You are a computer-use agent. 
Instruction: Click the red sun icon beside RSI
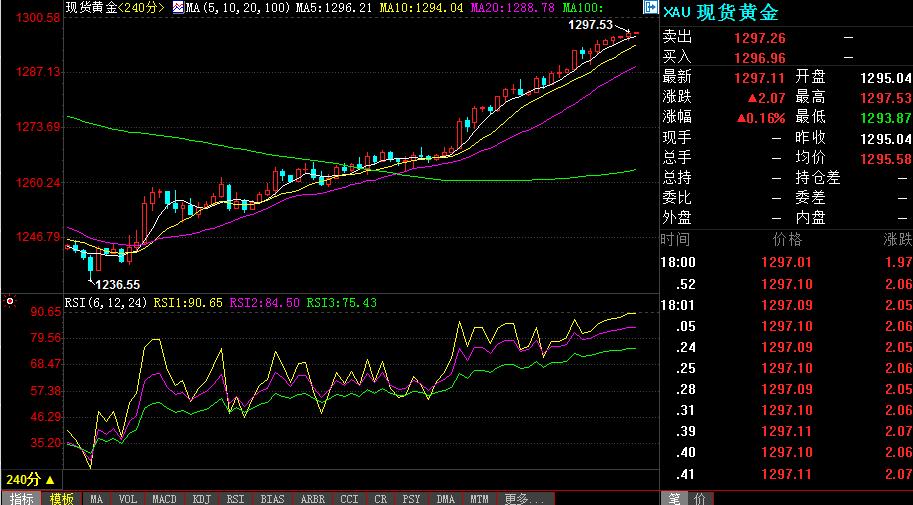(x=9, y=302)
